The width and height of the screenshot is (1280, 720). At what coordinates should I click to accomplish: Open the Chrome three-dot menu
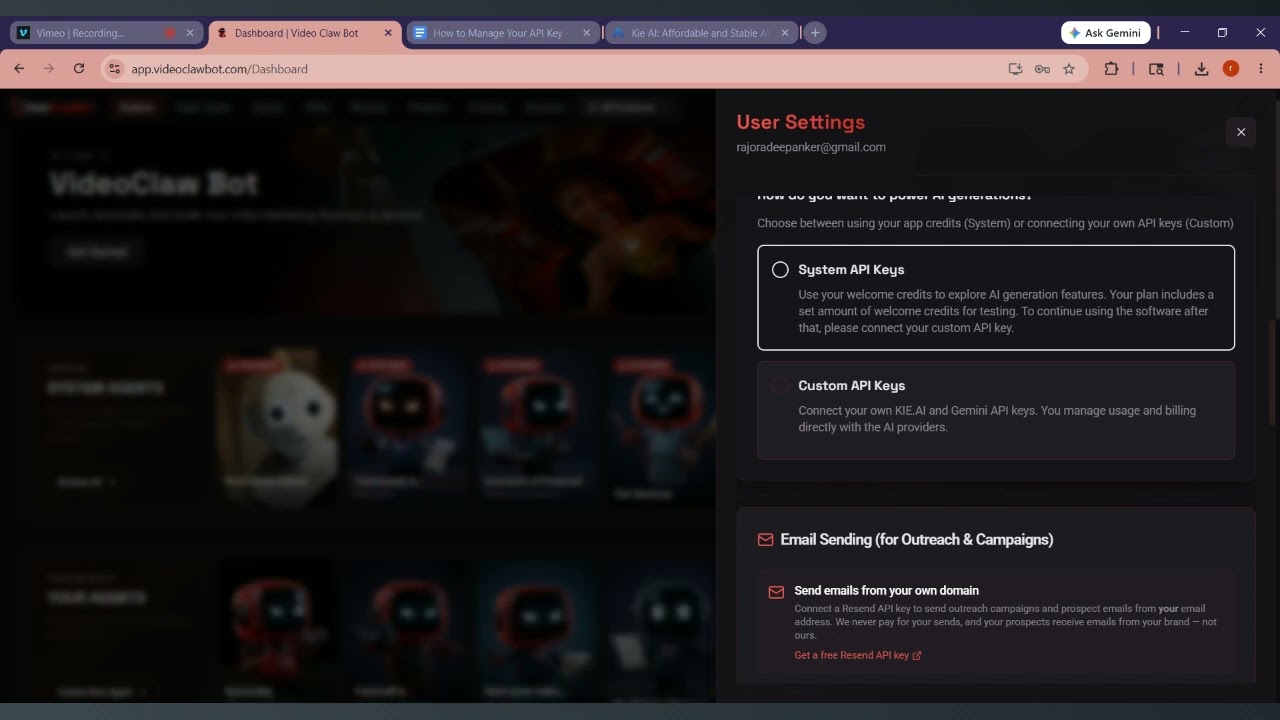1261,69
